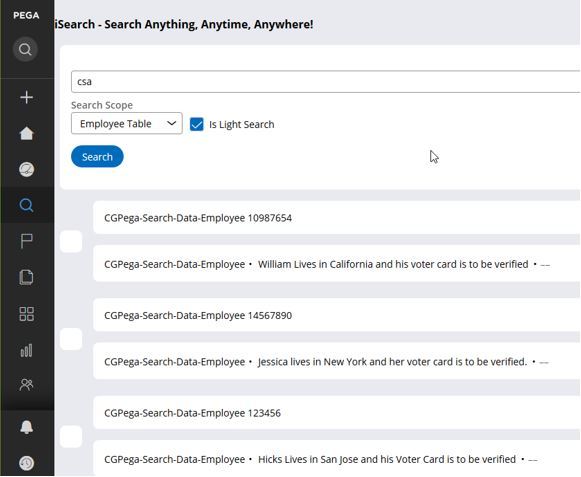Open the dashboard gauge icon in sidebar

tap(26, 169)
